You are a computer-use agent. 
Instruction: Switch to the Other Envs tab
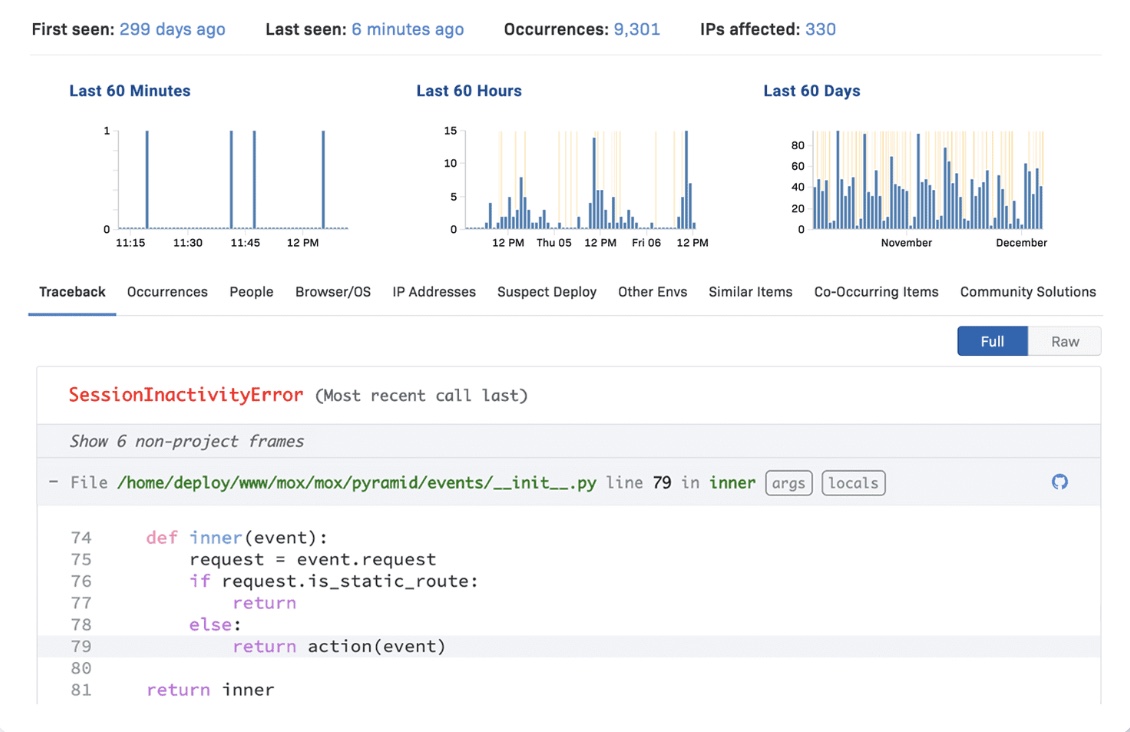click(x=652, y=292)
